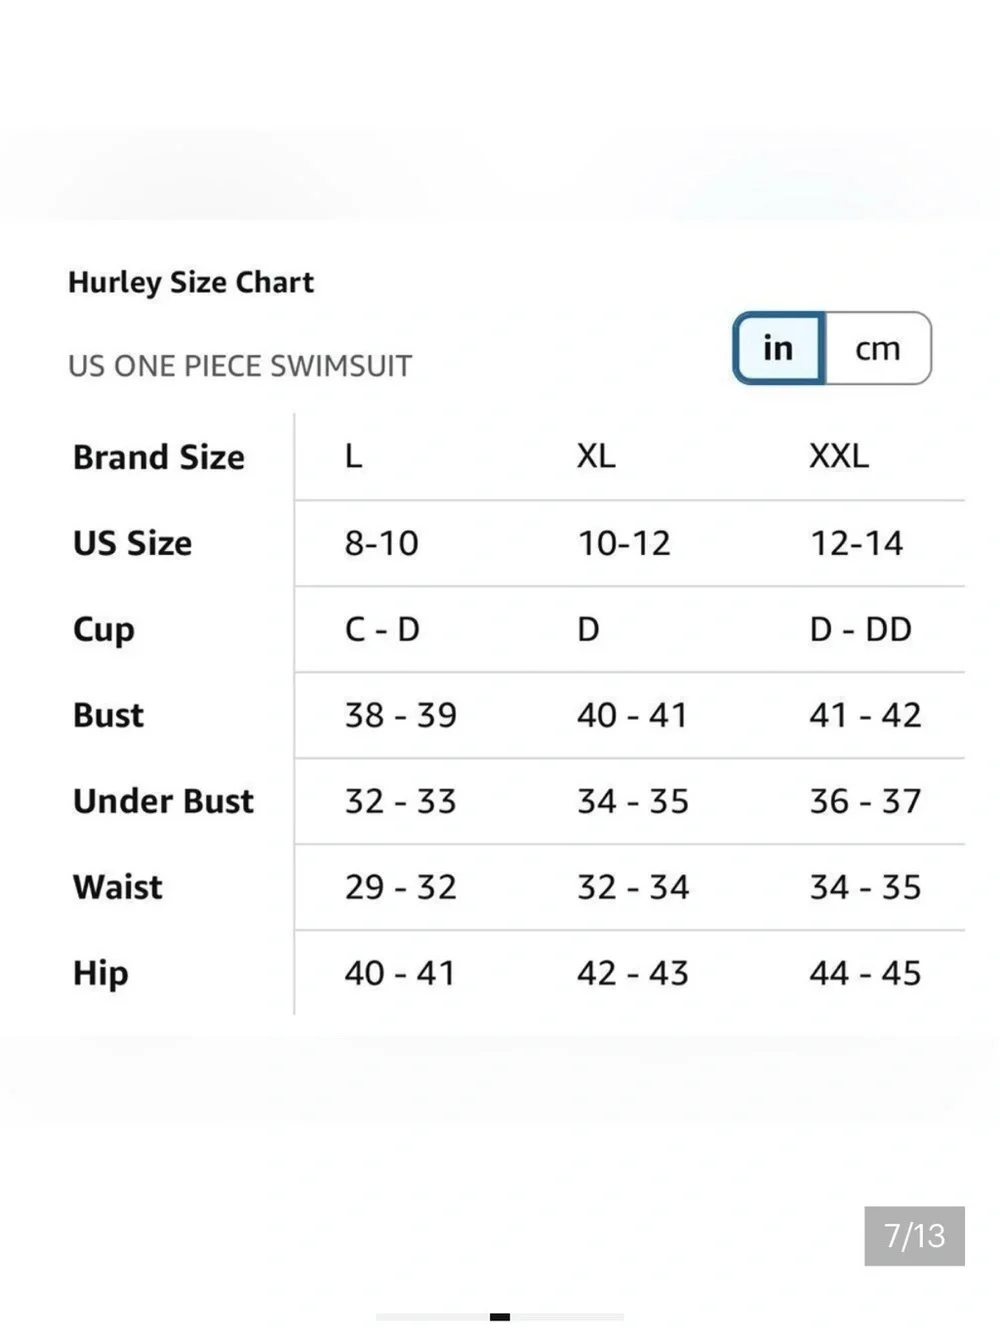Switch units to inches
This screenshot has width=1000, height=1333.
pyautogui.click(x=779, y=348)
